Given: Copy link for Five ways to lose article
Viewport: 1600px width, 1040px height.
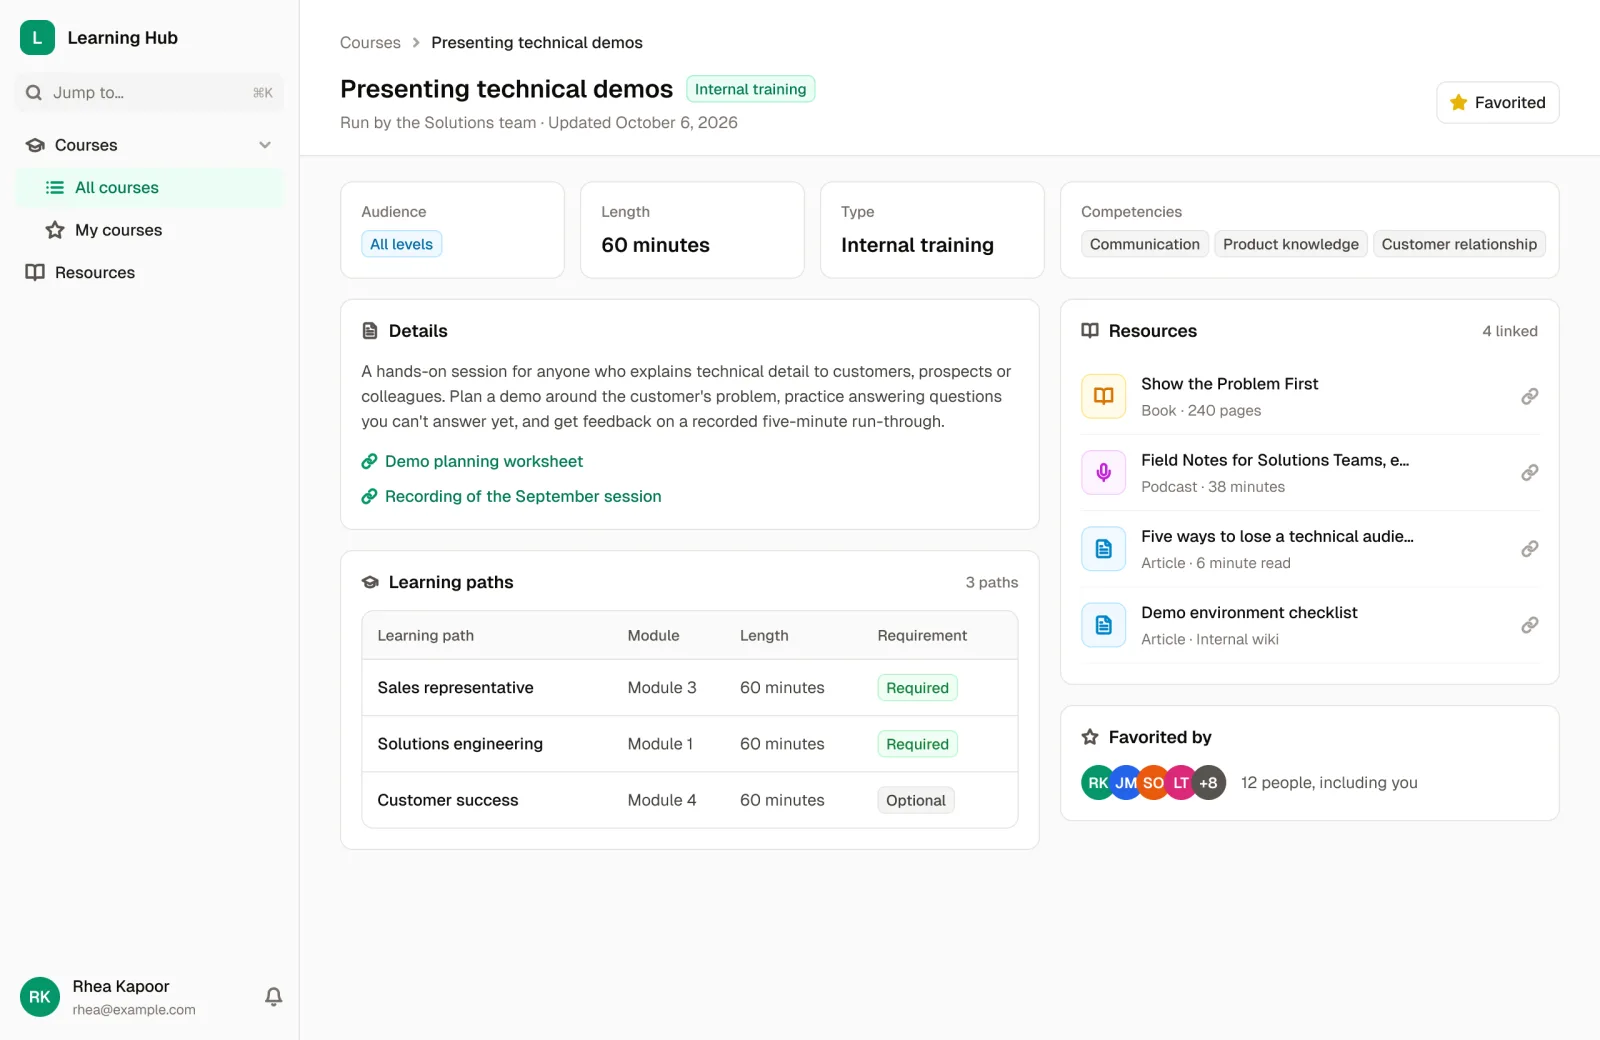Looking at the screenshot, I should (x=1529, y=549).
